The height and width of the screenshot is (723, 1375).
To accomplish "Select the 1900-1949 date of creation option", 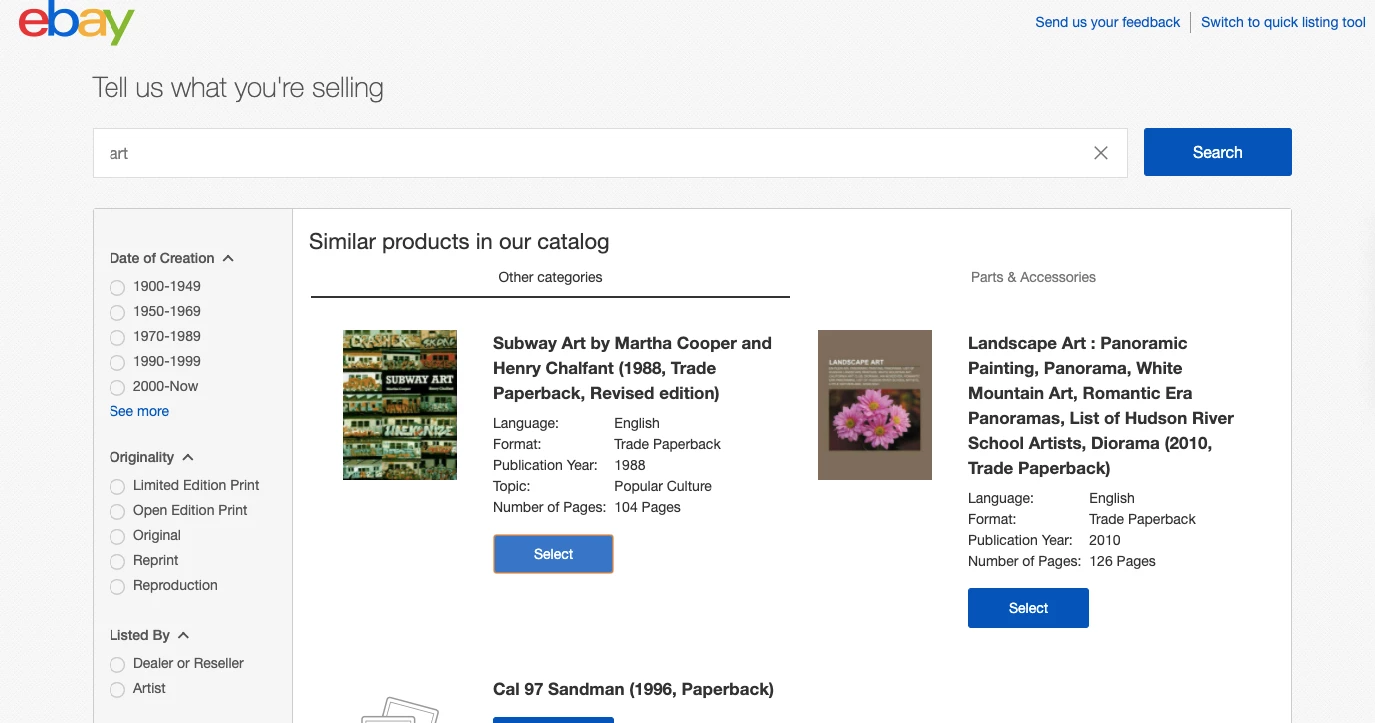I will (118, 287).
